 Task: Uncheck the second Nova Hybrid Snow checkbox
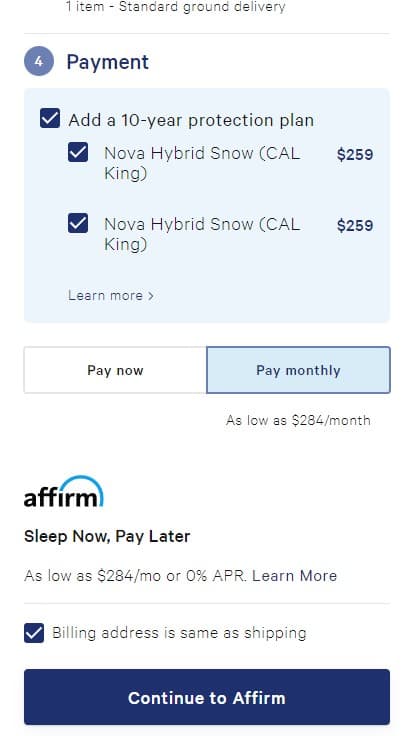pos(78,223)
